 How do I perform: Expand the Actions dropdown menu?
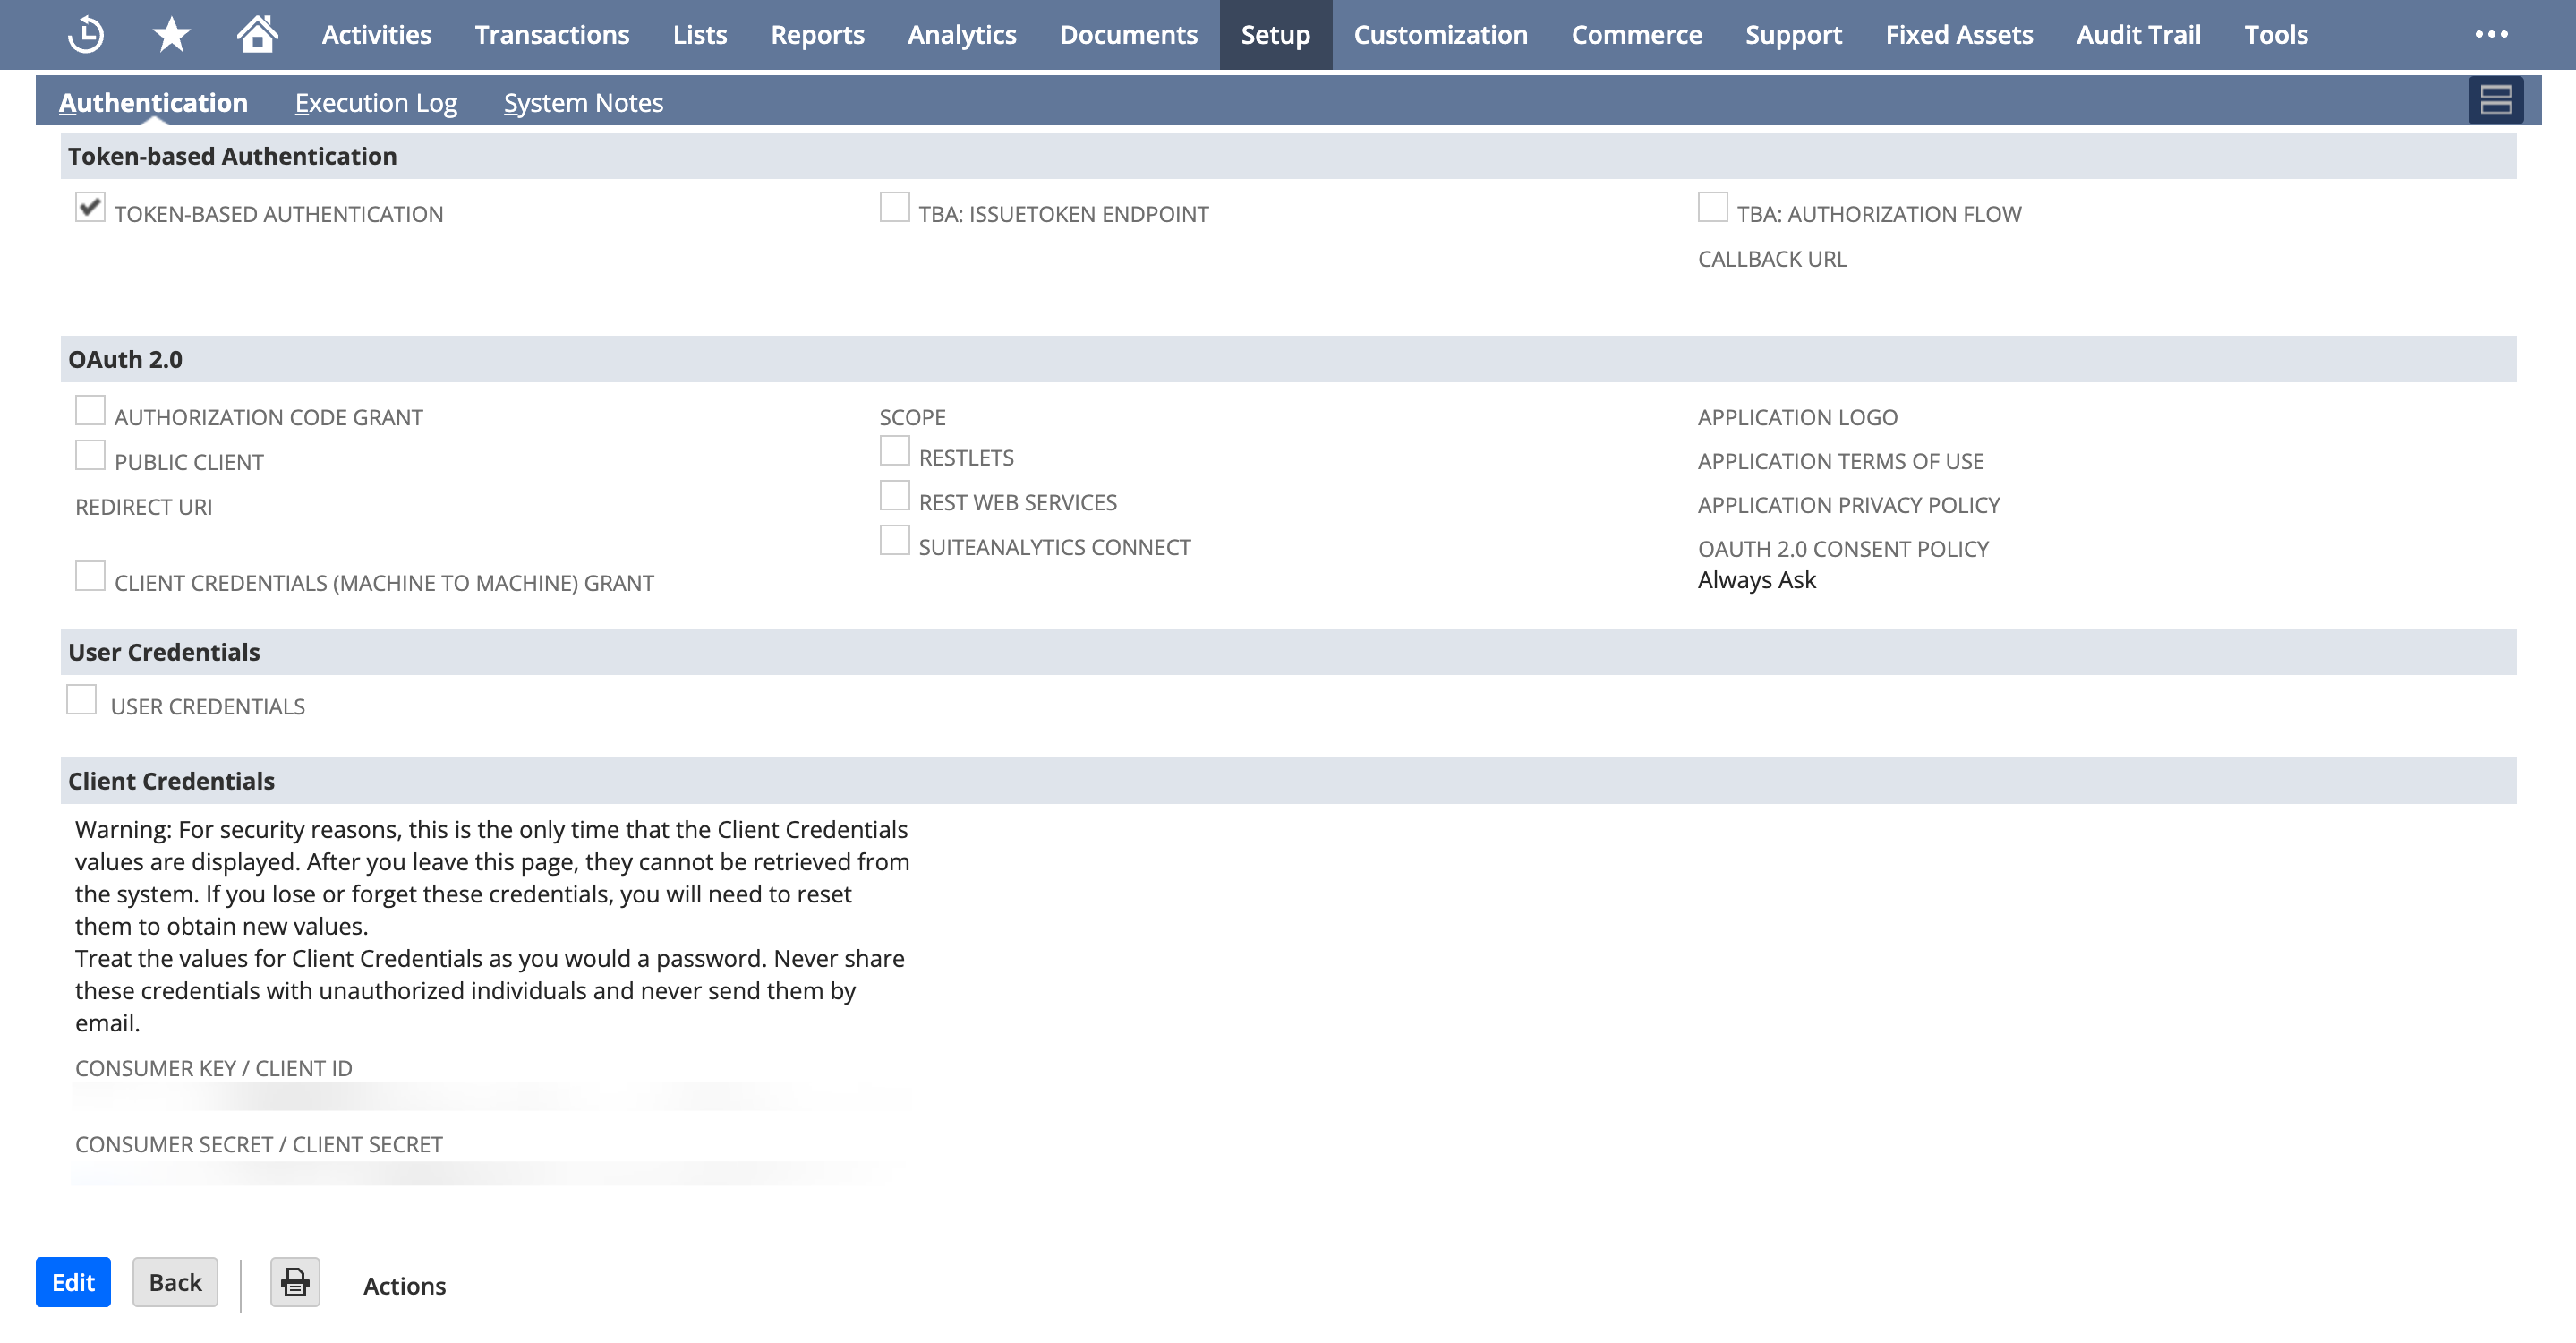pyautogui.click(x=404, y=1285)
